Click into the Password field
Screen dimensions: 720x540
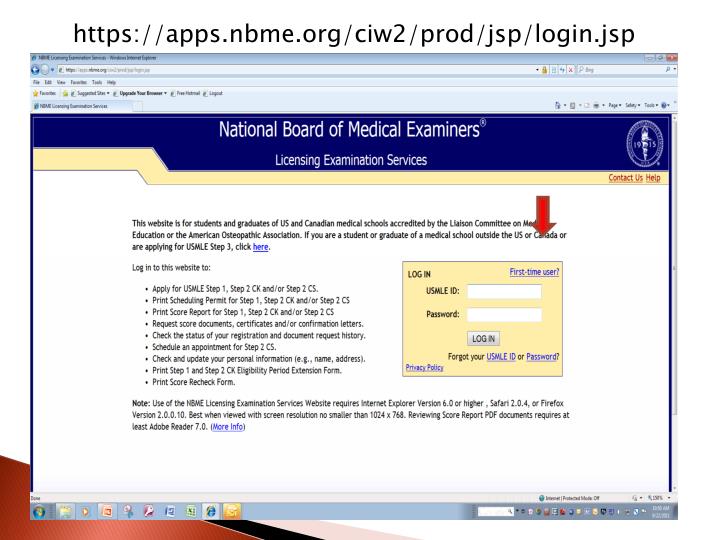[x=504, y=315]
